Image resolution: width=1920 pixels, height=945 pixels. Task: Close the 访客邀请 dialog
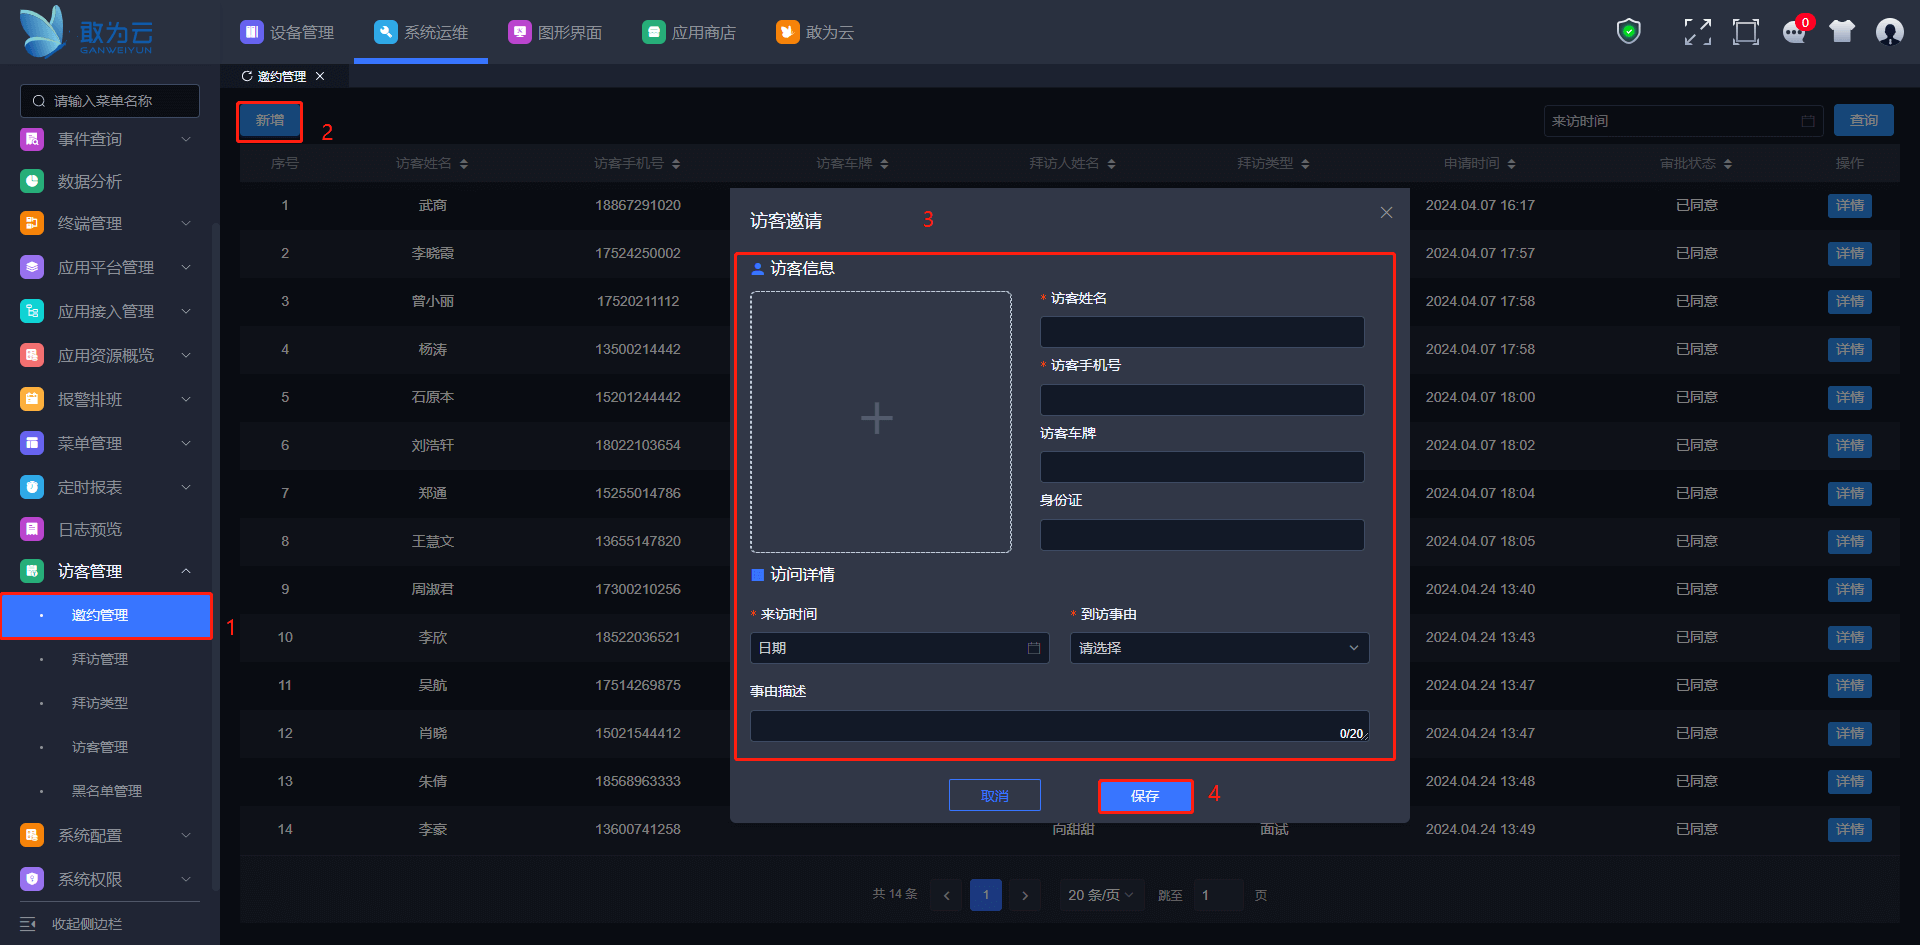tap(1386, 212)
